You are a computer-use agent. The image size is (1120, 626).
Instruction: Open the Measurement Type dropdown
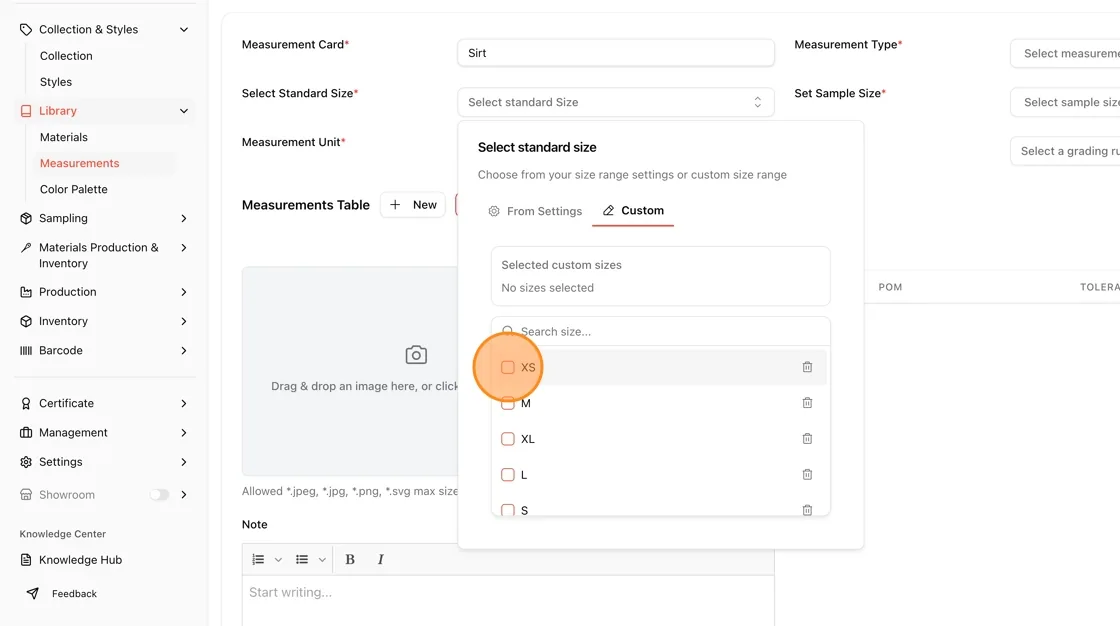click(1065, 54)
